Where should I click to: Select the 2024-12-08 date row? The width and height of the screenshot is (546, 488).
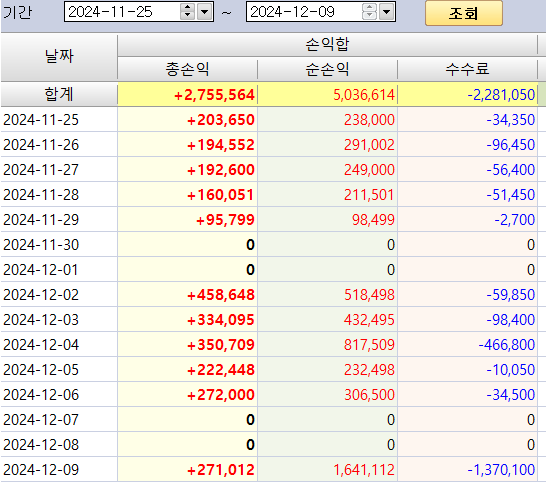59,445
